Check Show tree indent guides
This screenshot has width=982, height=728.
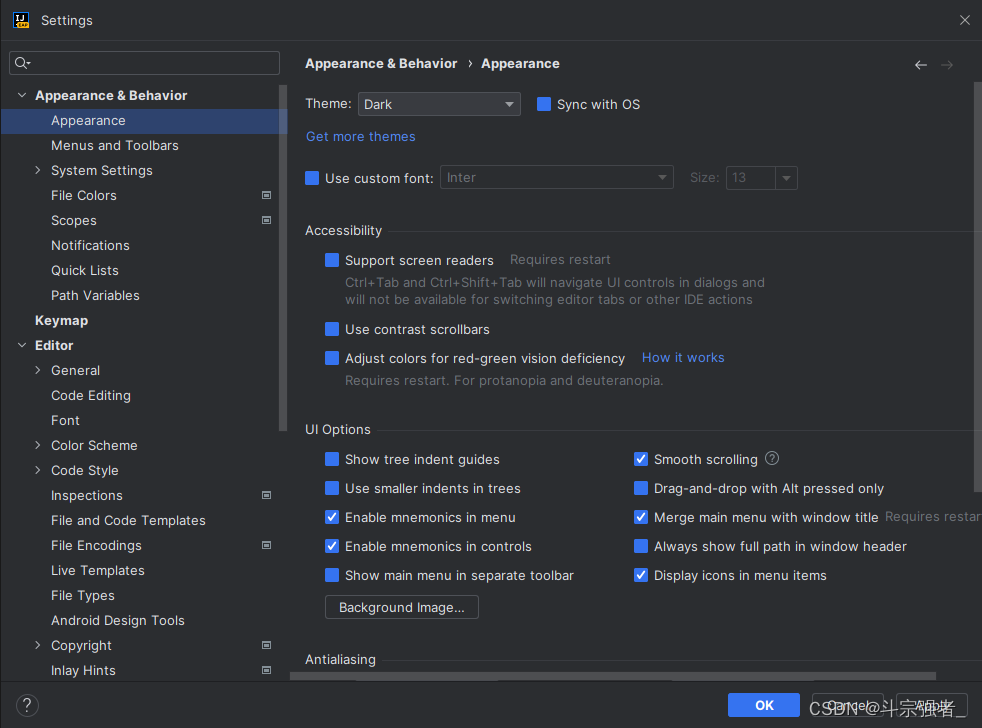pos(332,459)
